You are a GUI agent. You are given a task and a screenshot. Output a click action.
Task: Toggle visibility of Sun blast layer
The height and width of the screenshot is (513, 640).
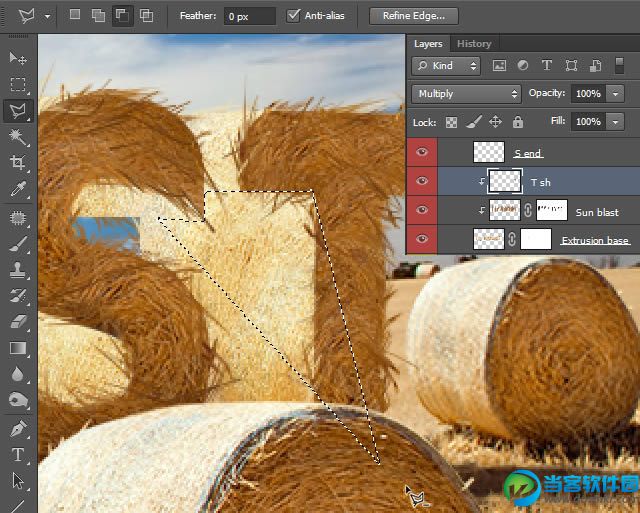coord(422,211)
